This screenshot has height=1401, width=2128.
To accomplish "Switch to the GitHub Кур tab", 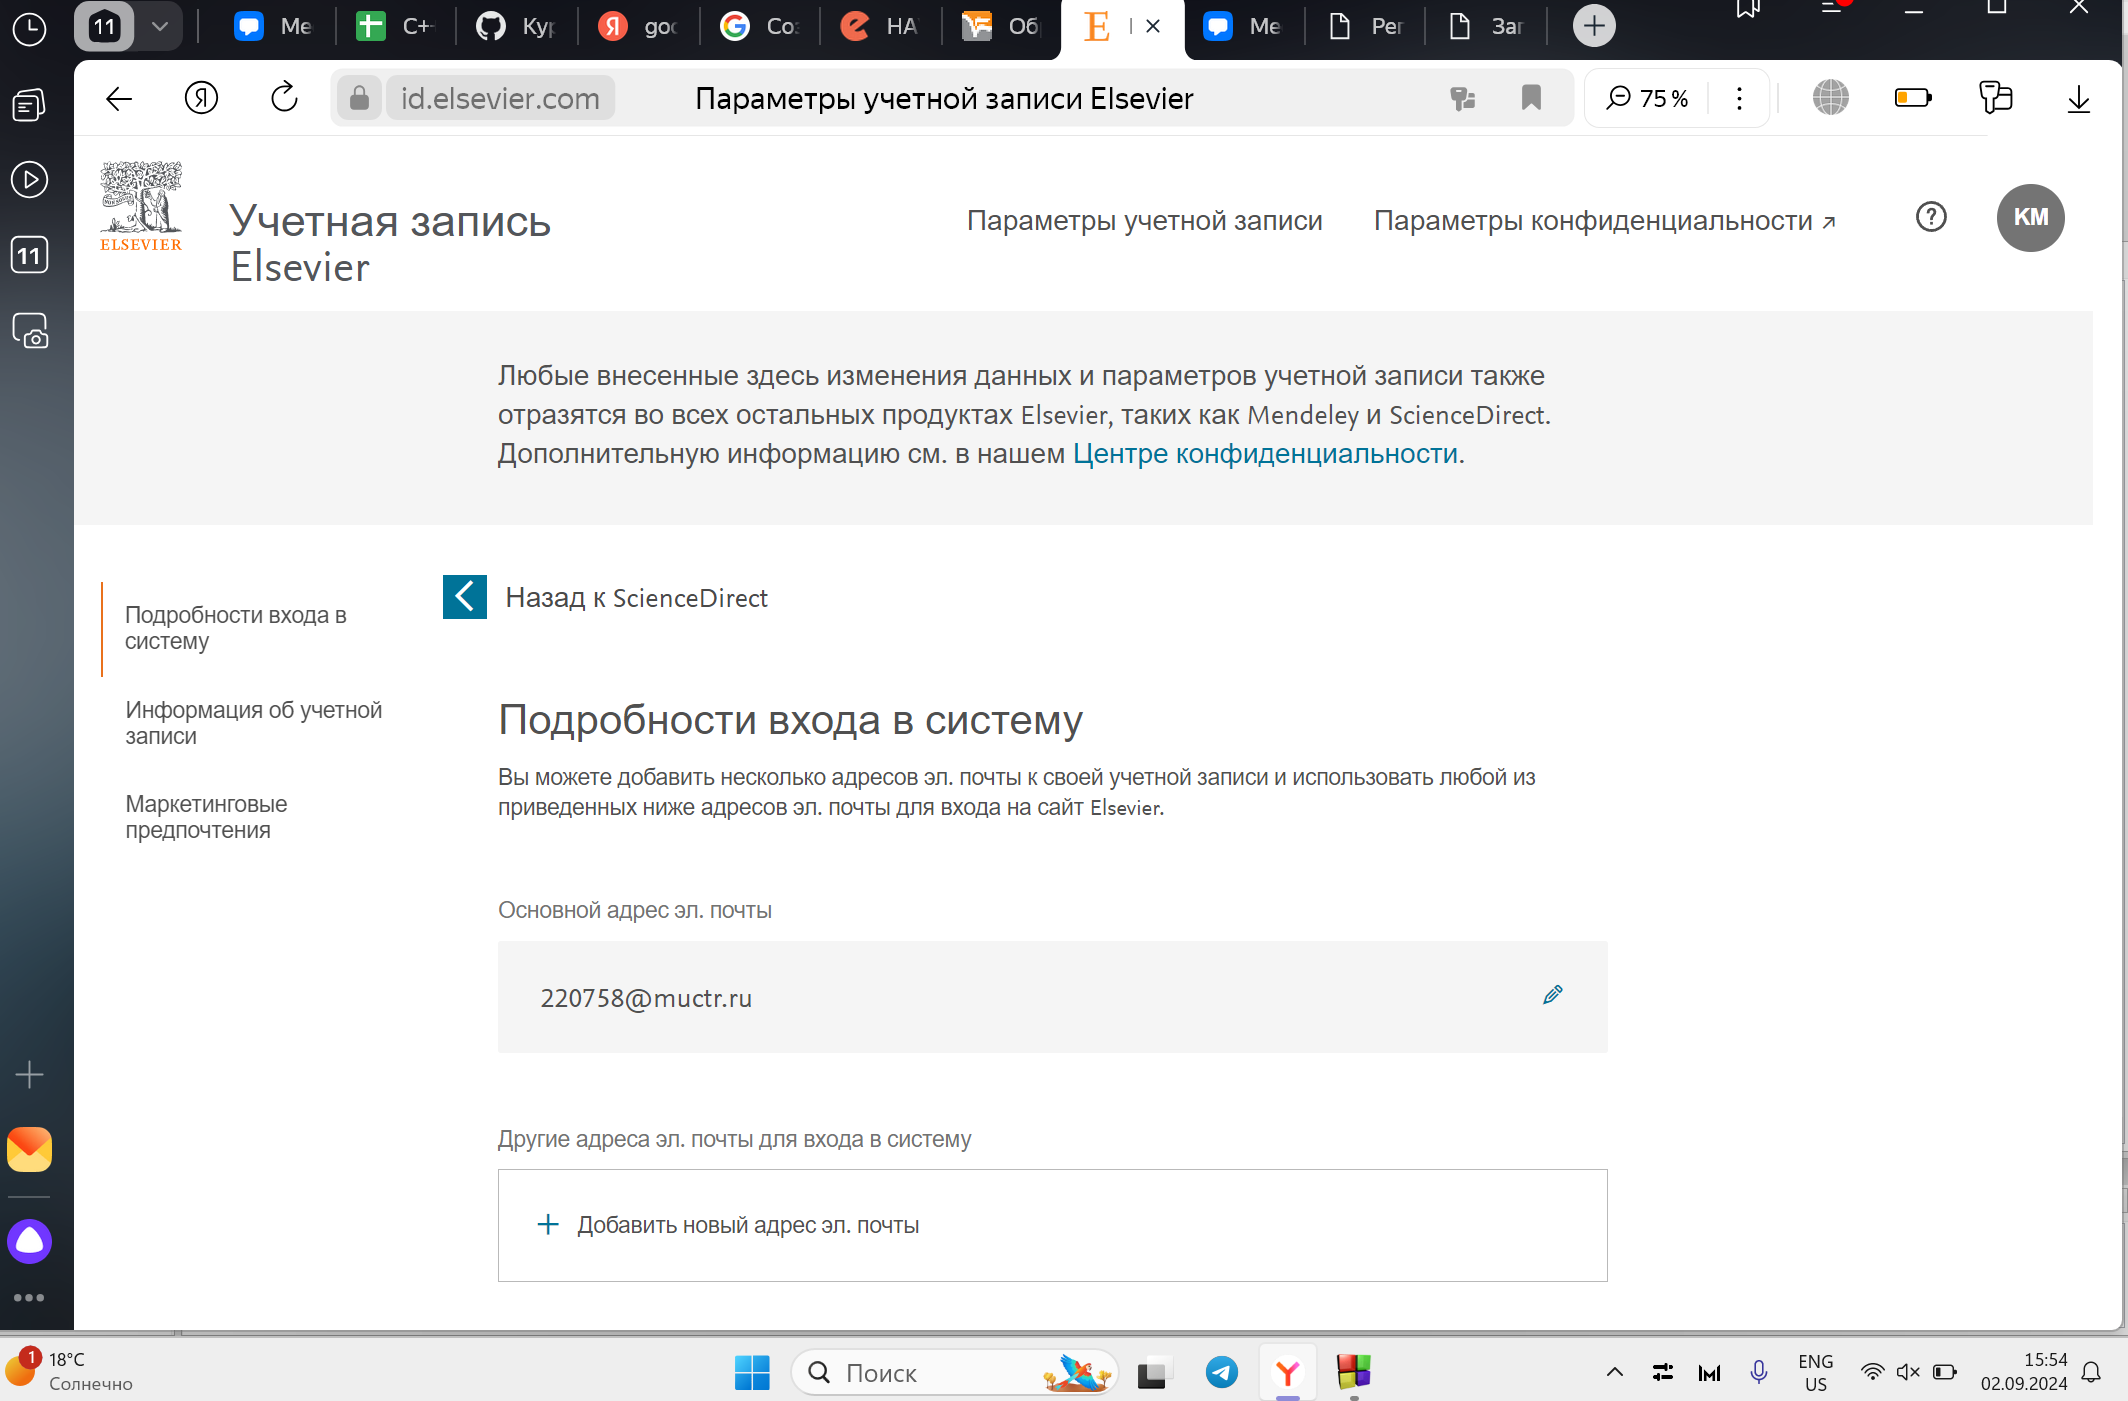I will click(516, 26).
